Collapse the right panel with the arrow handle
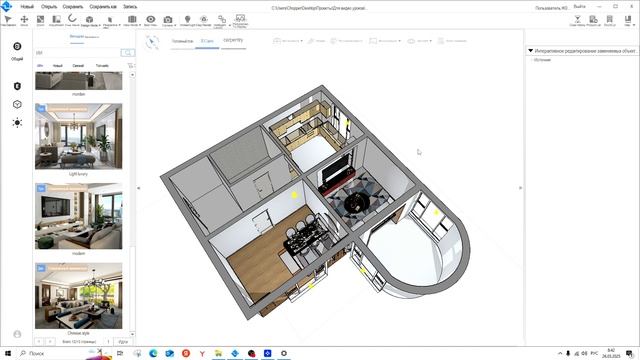 [x=520, y=188]
